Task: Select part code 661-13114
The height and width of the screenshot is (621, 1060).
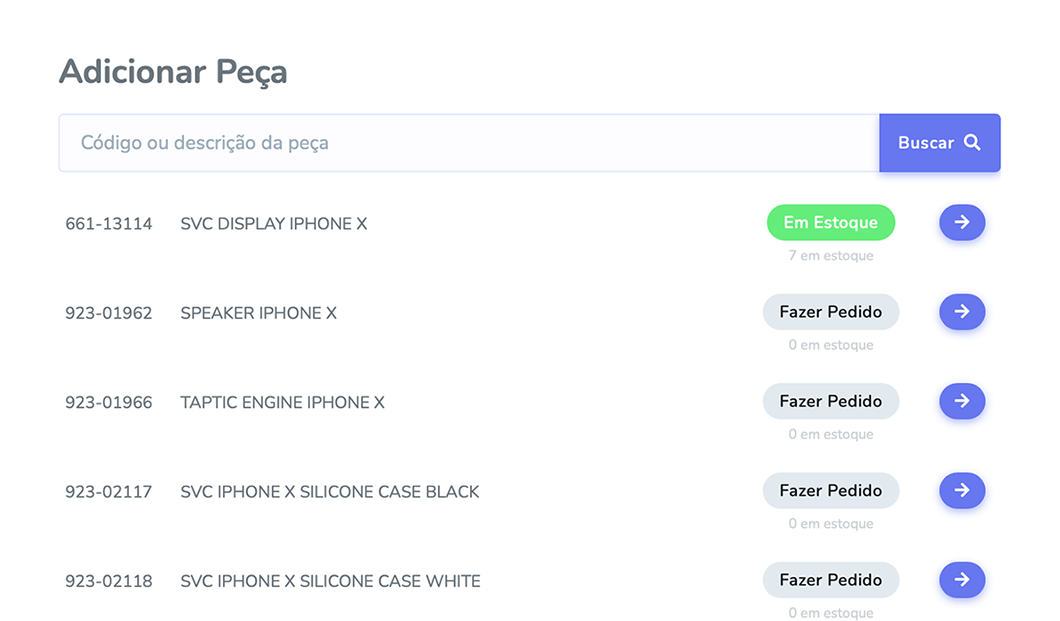Action: pos(109,224)
